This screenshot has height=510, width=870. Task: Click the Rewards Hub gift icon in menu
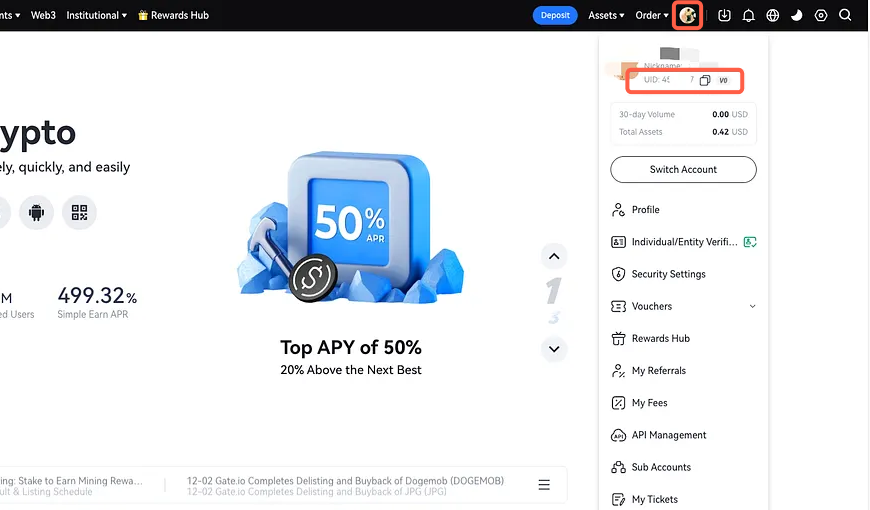[618, 339]
